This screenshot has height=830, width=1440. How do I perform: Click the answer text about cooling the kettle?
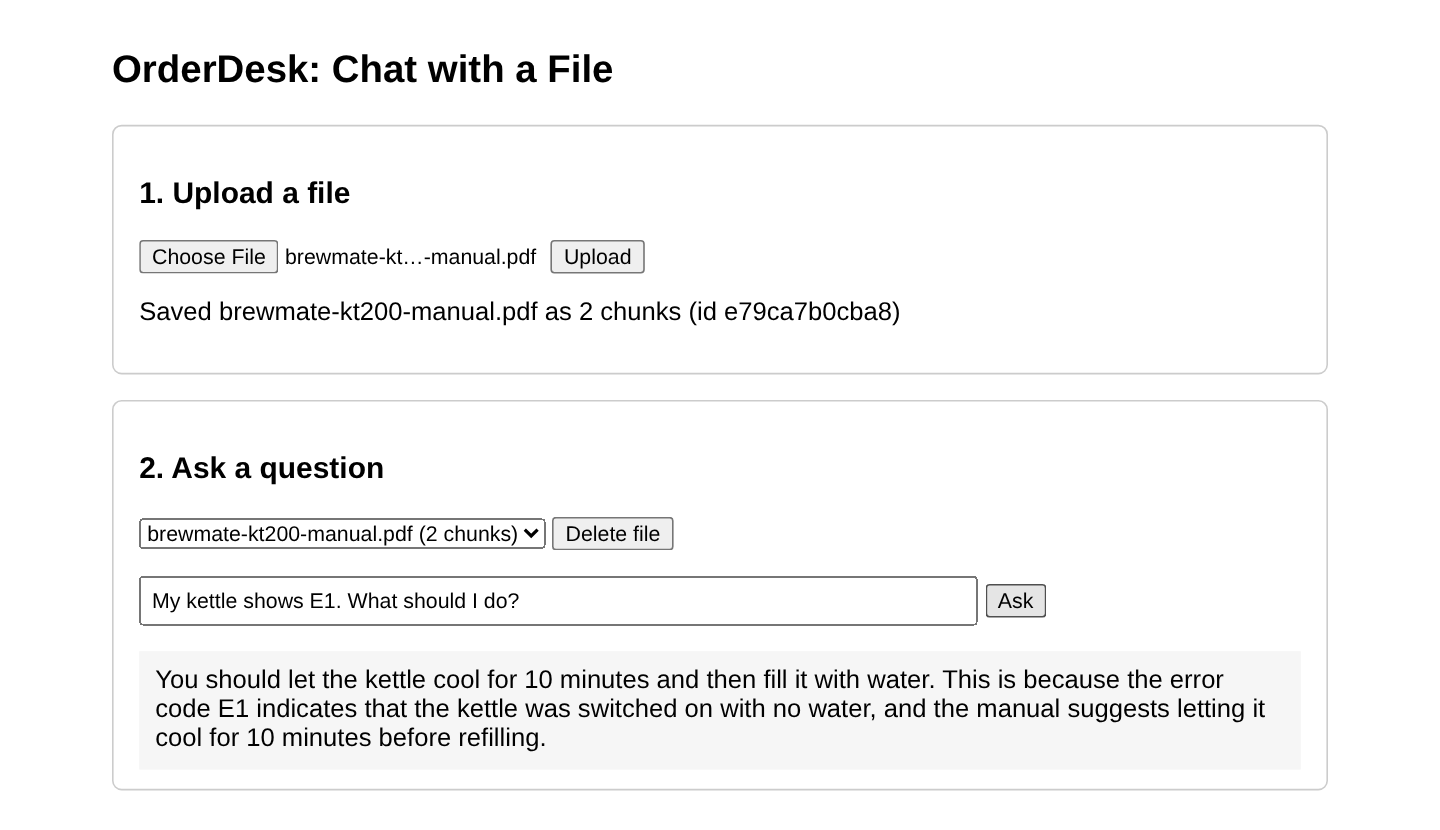pyautogui.click(x=719, y=709)
